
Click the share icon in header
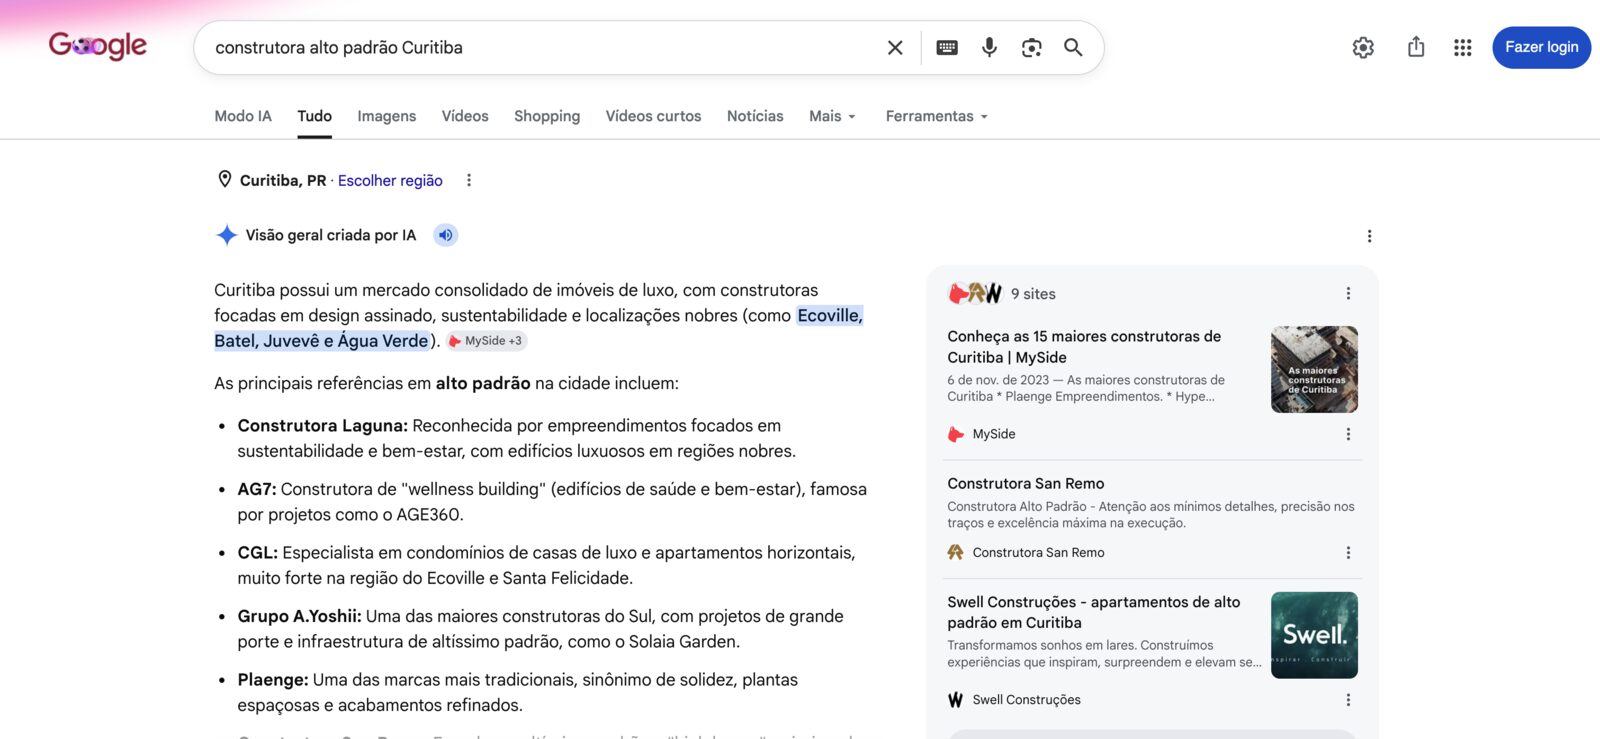[1416, 47]
